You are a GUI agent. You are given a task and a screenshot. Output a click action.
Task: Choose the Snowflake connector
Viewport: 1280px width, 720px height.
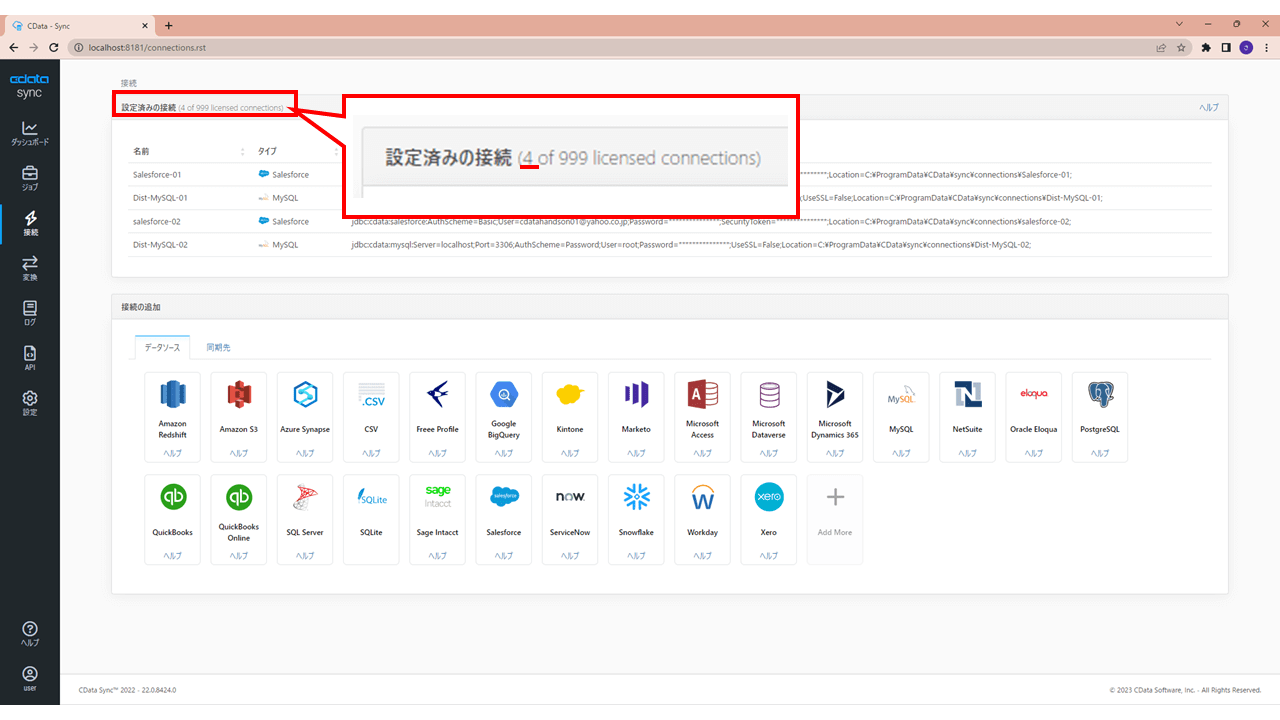pos(636,519)
